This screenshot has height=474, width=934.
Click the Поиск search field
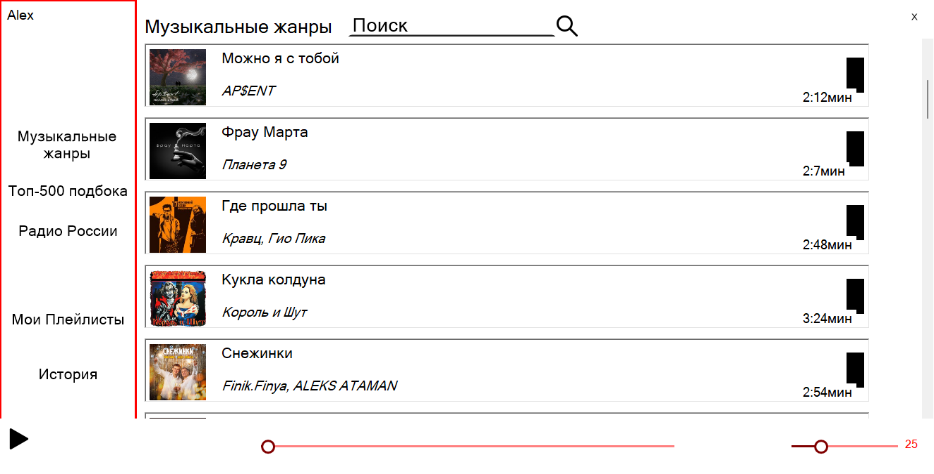(452, 26)
